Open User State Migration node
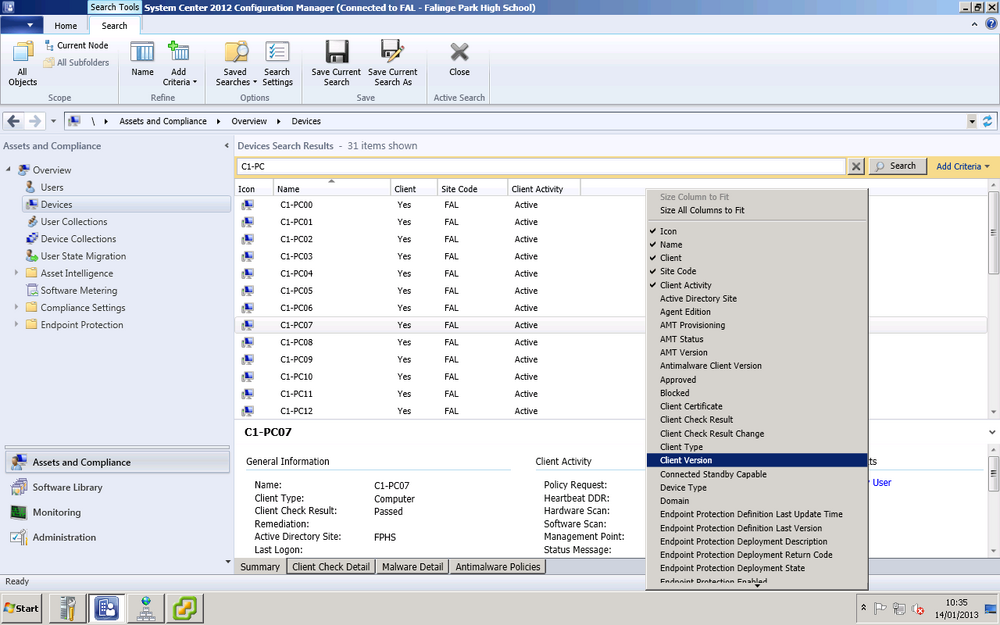 pyautogui.click(x=83, y=256)
